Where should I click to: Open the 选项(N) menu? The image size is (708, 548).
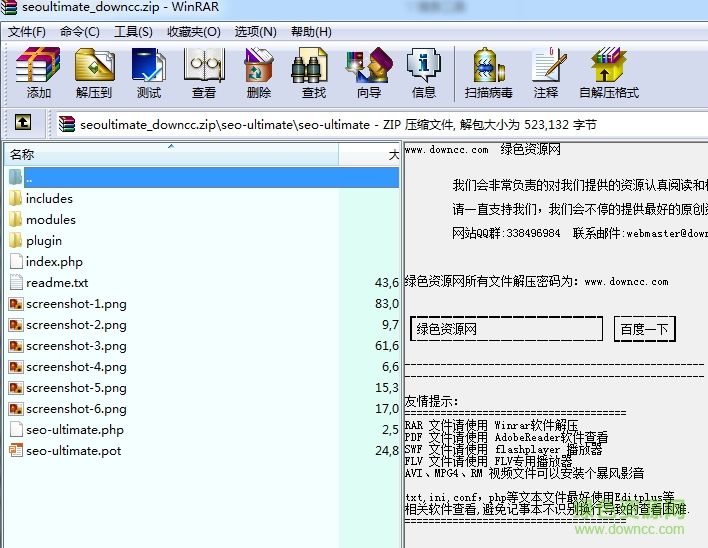256,32
